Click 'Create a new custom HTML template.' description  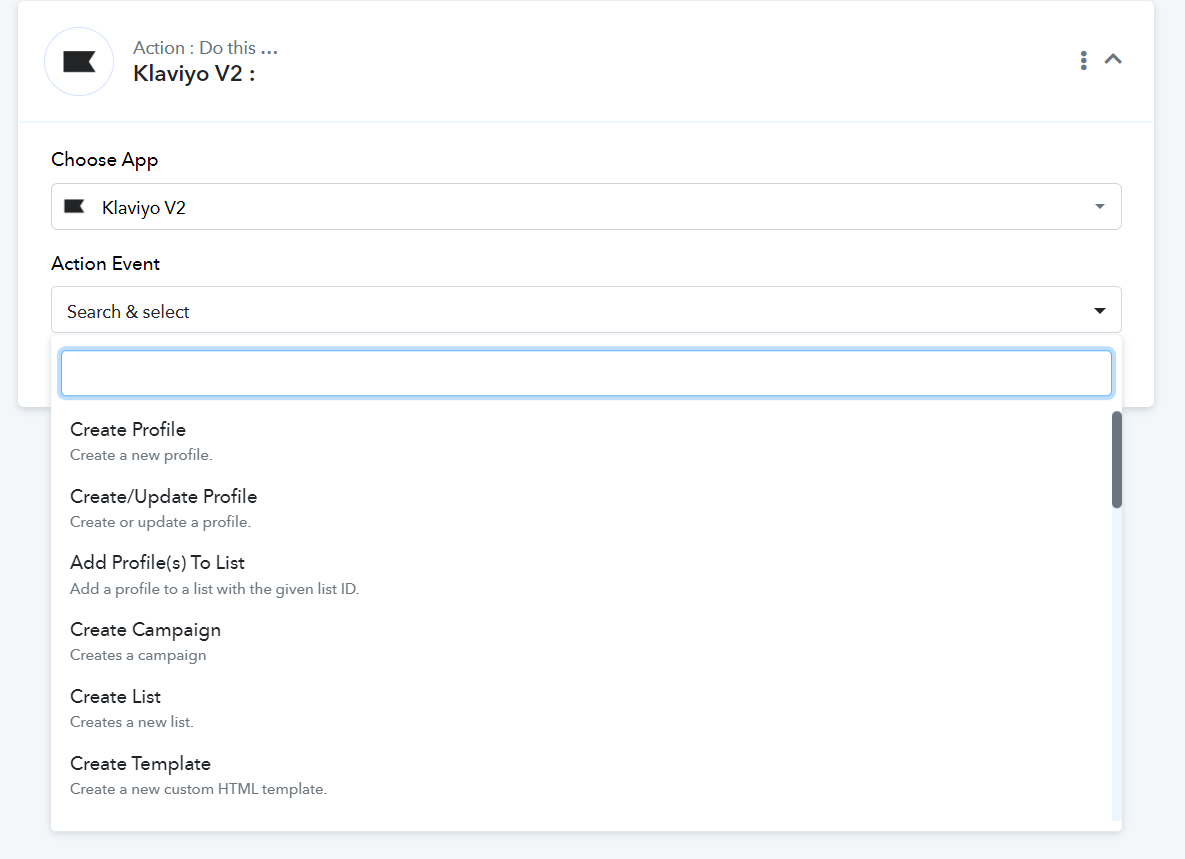click(199, 789)
